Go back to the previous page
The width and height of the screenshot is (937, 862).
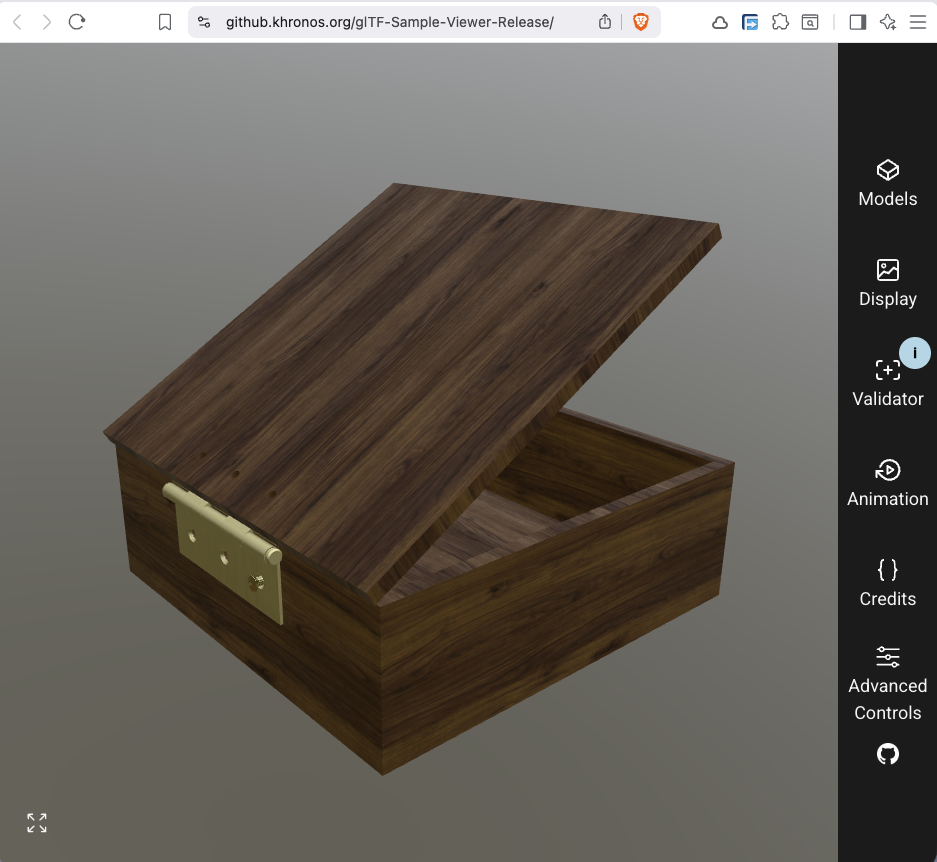click(17, 22)
